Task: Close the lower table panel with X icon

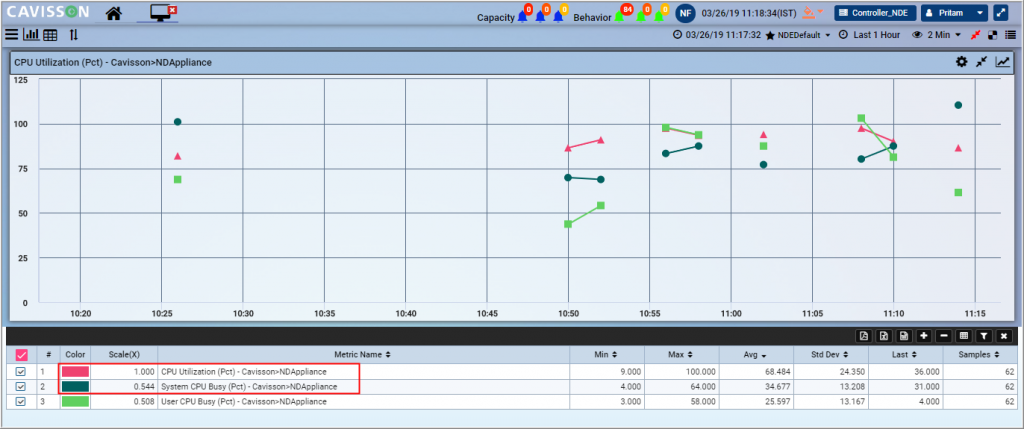Action: pyautogui.click(x=1004, y=336)
